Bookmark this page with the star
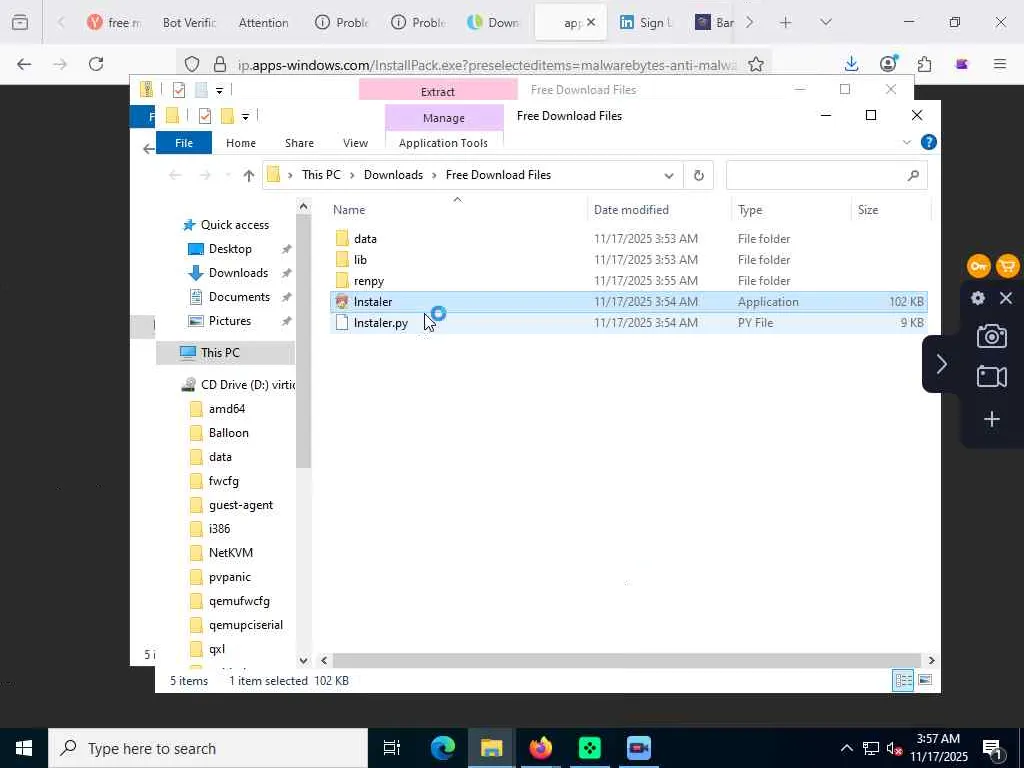The height and width of the screenshot is (768, 1024). pyautogui.click(x=756, y=64)
